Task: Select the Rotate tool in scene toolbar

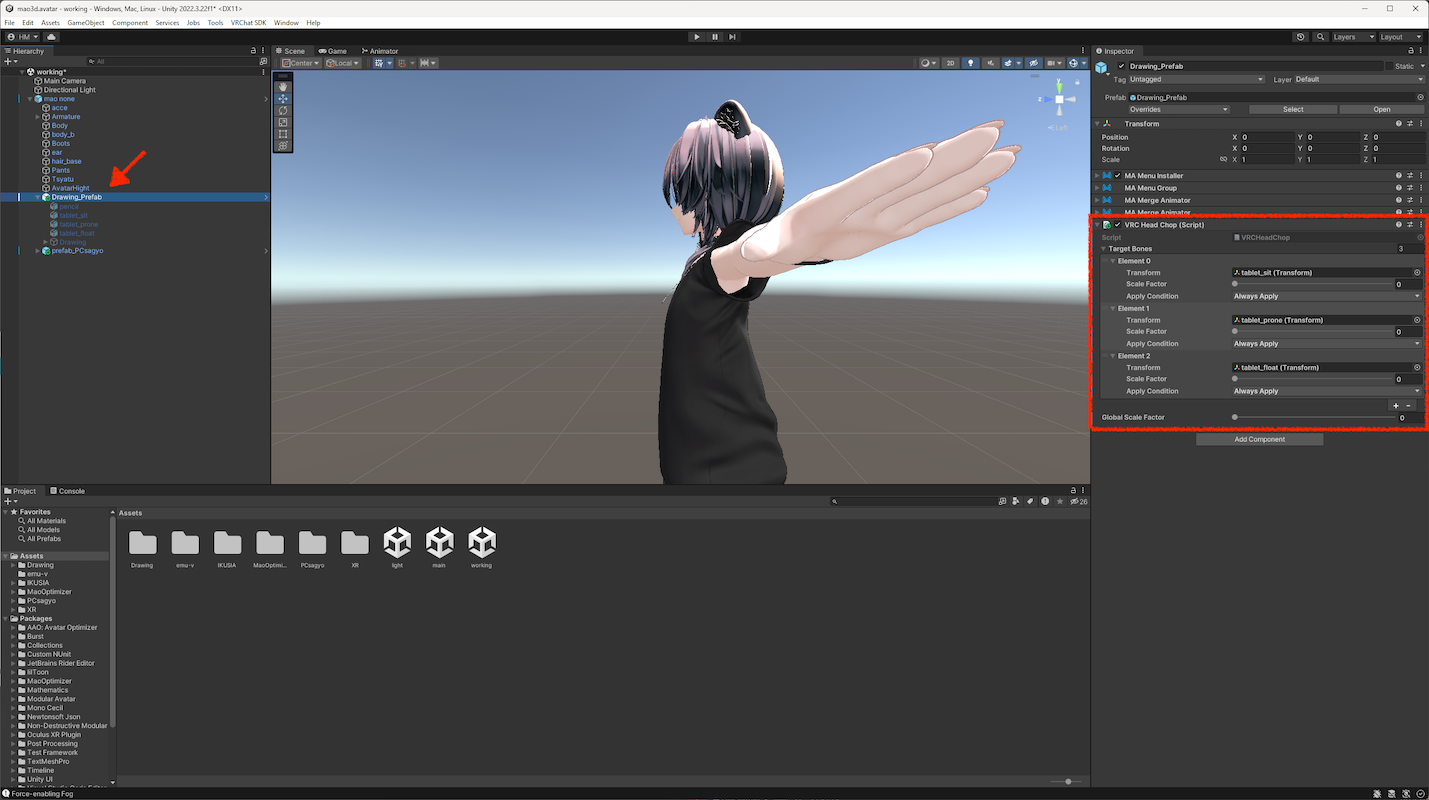Action: click(283, 111)
